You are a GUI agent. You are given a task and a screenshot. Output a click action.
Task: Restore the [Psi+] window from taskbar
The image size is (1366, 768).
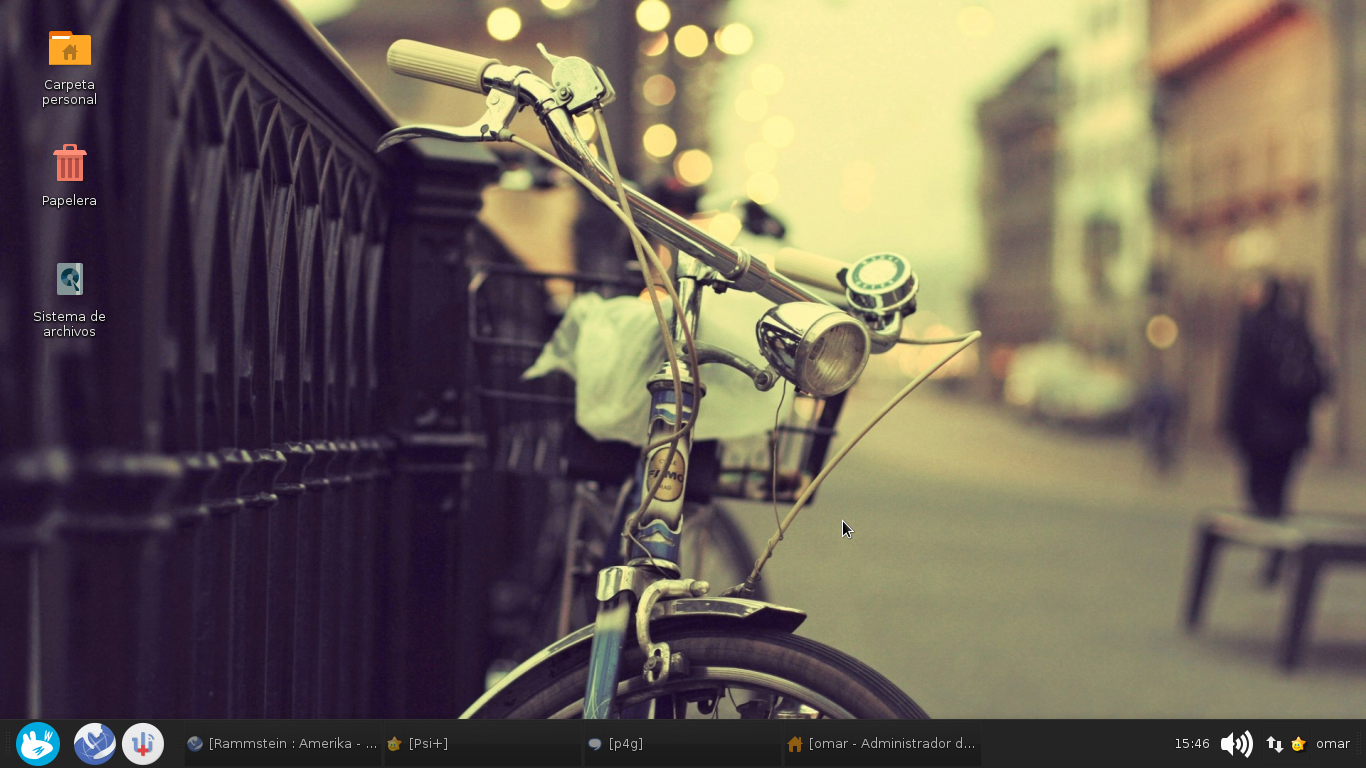click(482, 744)
